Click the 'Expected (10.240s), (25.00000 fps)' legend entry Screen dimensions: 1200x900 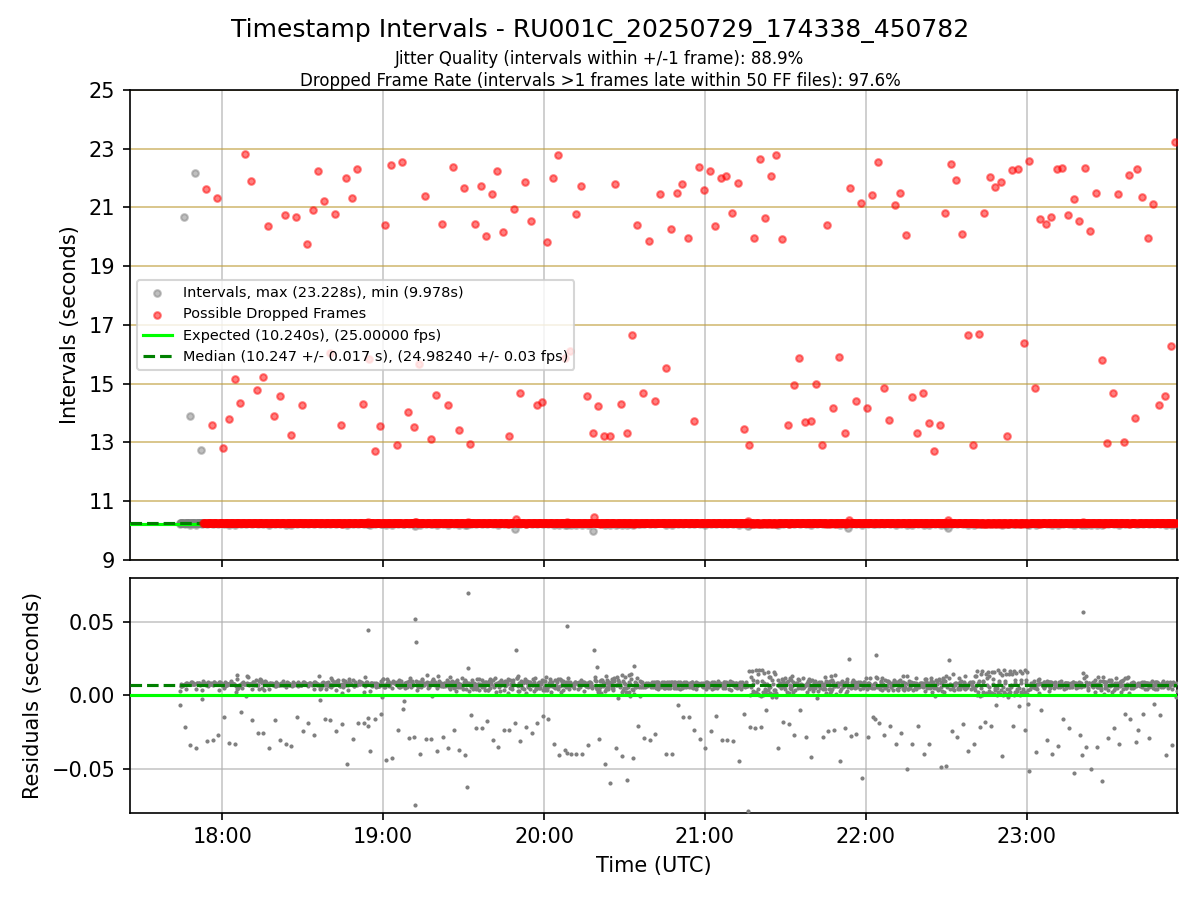312,334
